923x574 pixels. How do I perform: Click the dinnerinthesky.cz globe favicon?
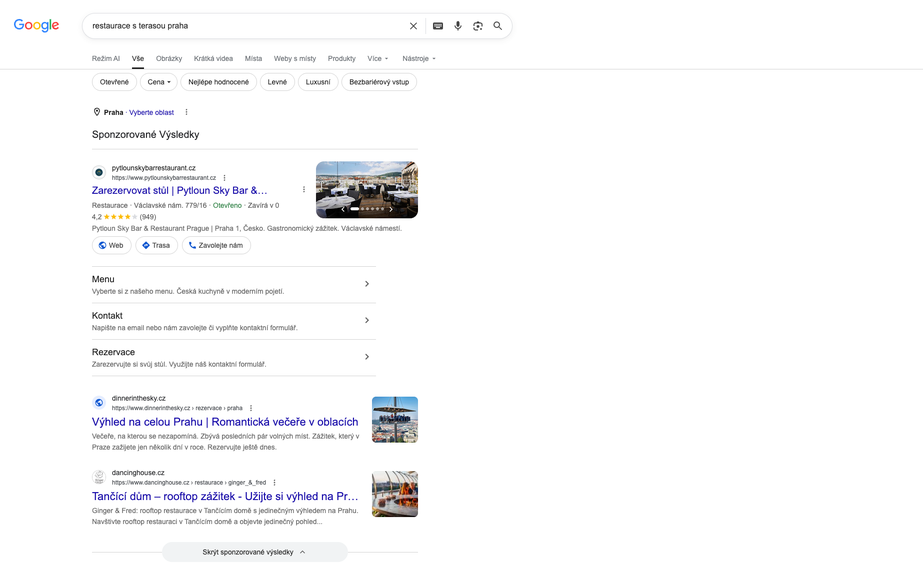(99, 403)
